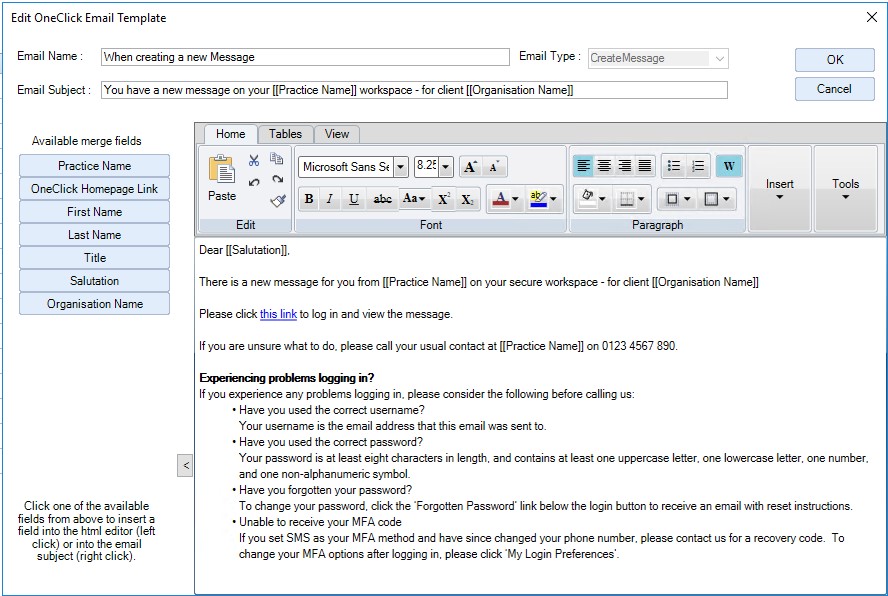888x596 pixels.
Task: Apply superscript formatting
Action: 443,199
